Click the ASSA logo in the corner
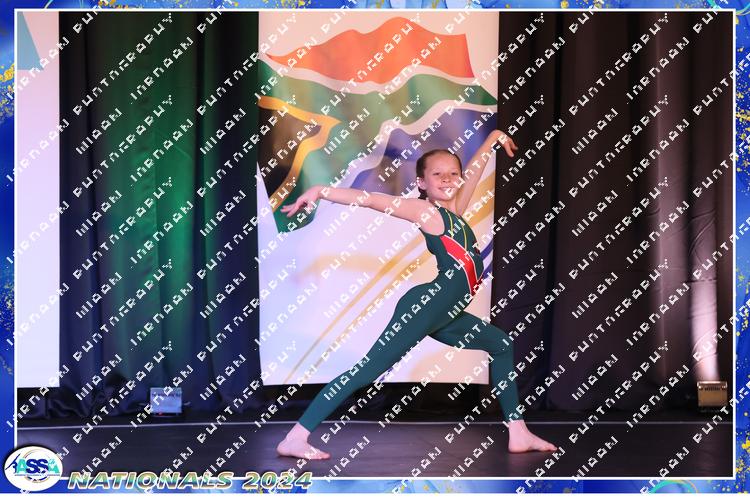Screen dimensions: 750x500 (32, 468)
